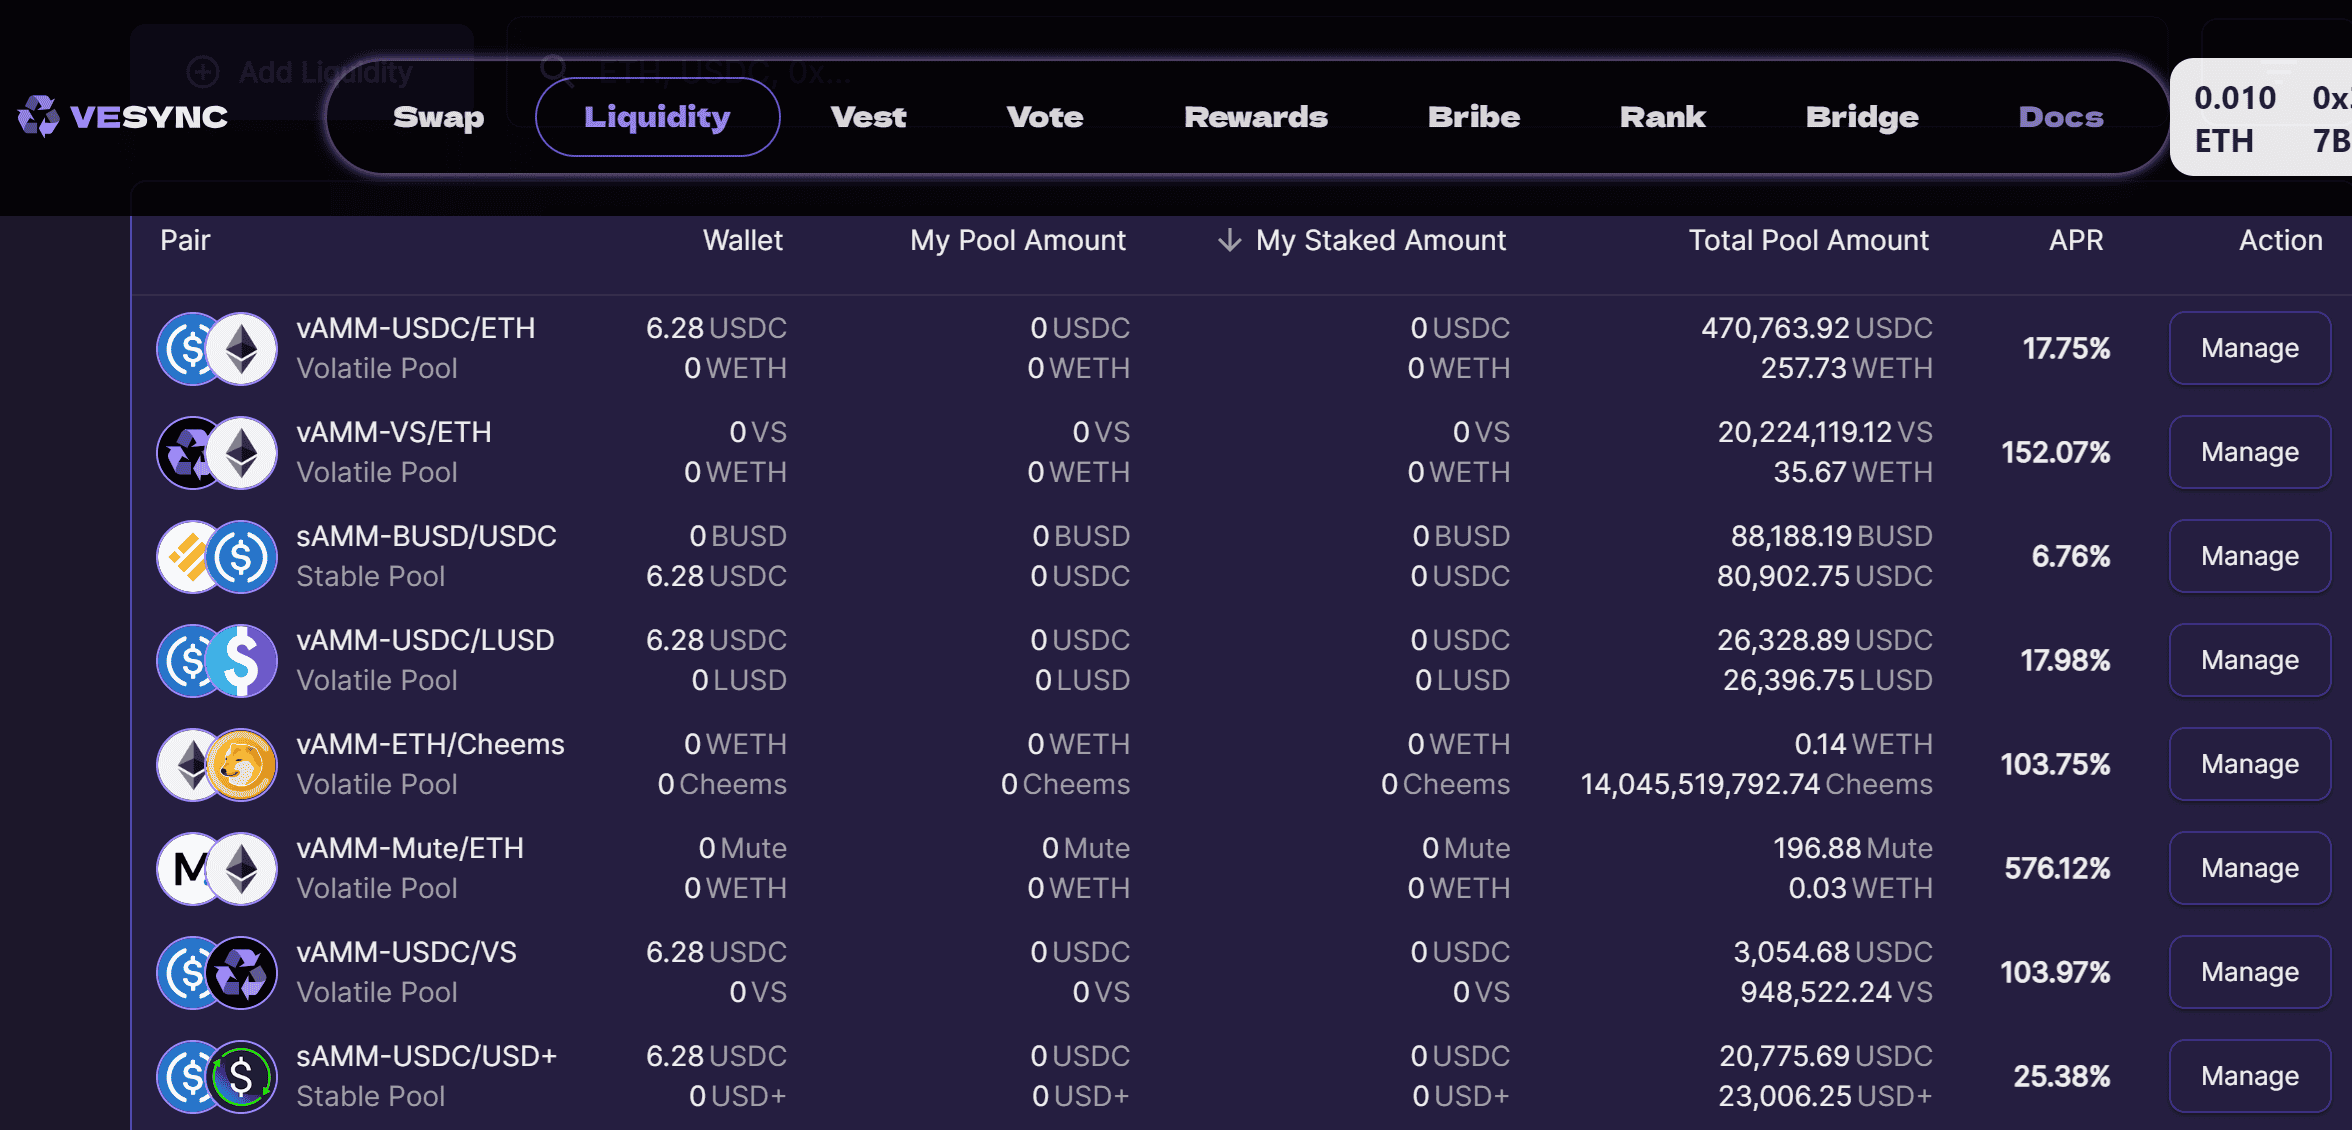Click the vAMM-USDC/LUSD pair name
Screen dimensions: 2352x1130
tap(425, 641)
